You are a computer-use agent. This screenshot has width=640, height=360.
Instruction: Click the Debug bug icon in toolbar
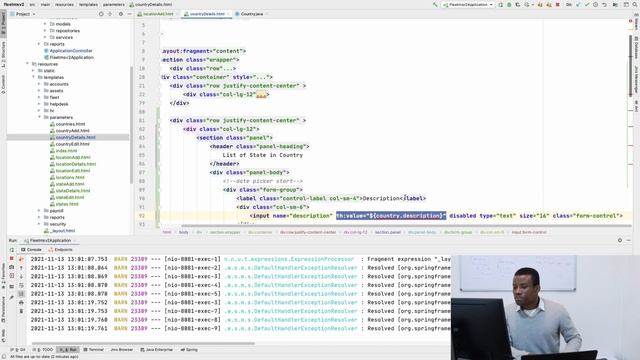click(509, 4)
